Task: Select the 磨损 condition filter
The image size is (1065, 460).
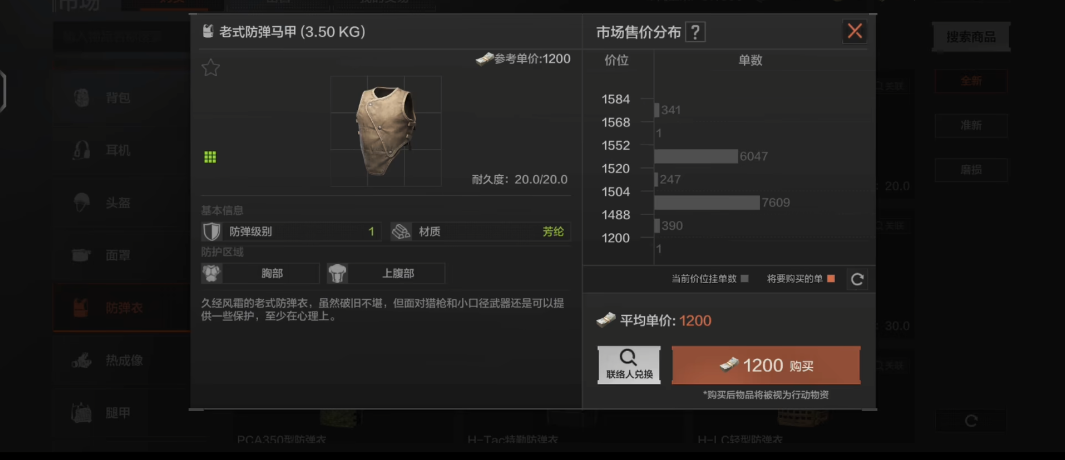Action: (971, 169)
